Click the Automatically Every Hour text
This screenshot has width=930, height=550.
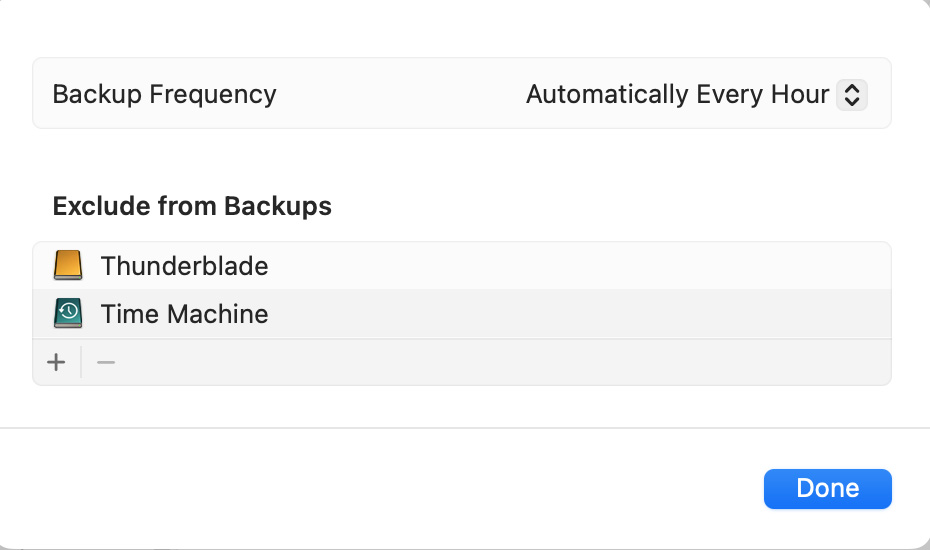pos(677,95)
